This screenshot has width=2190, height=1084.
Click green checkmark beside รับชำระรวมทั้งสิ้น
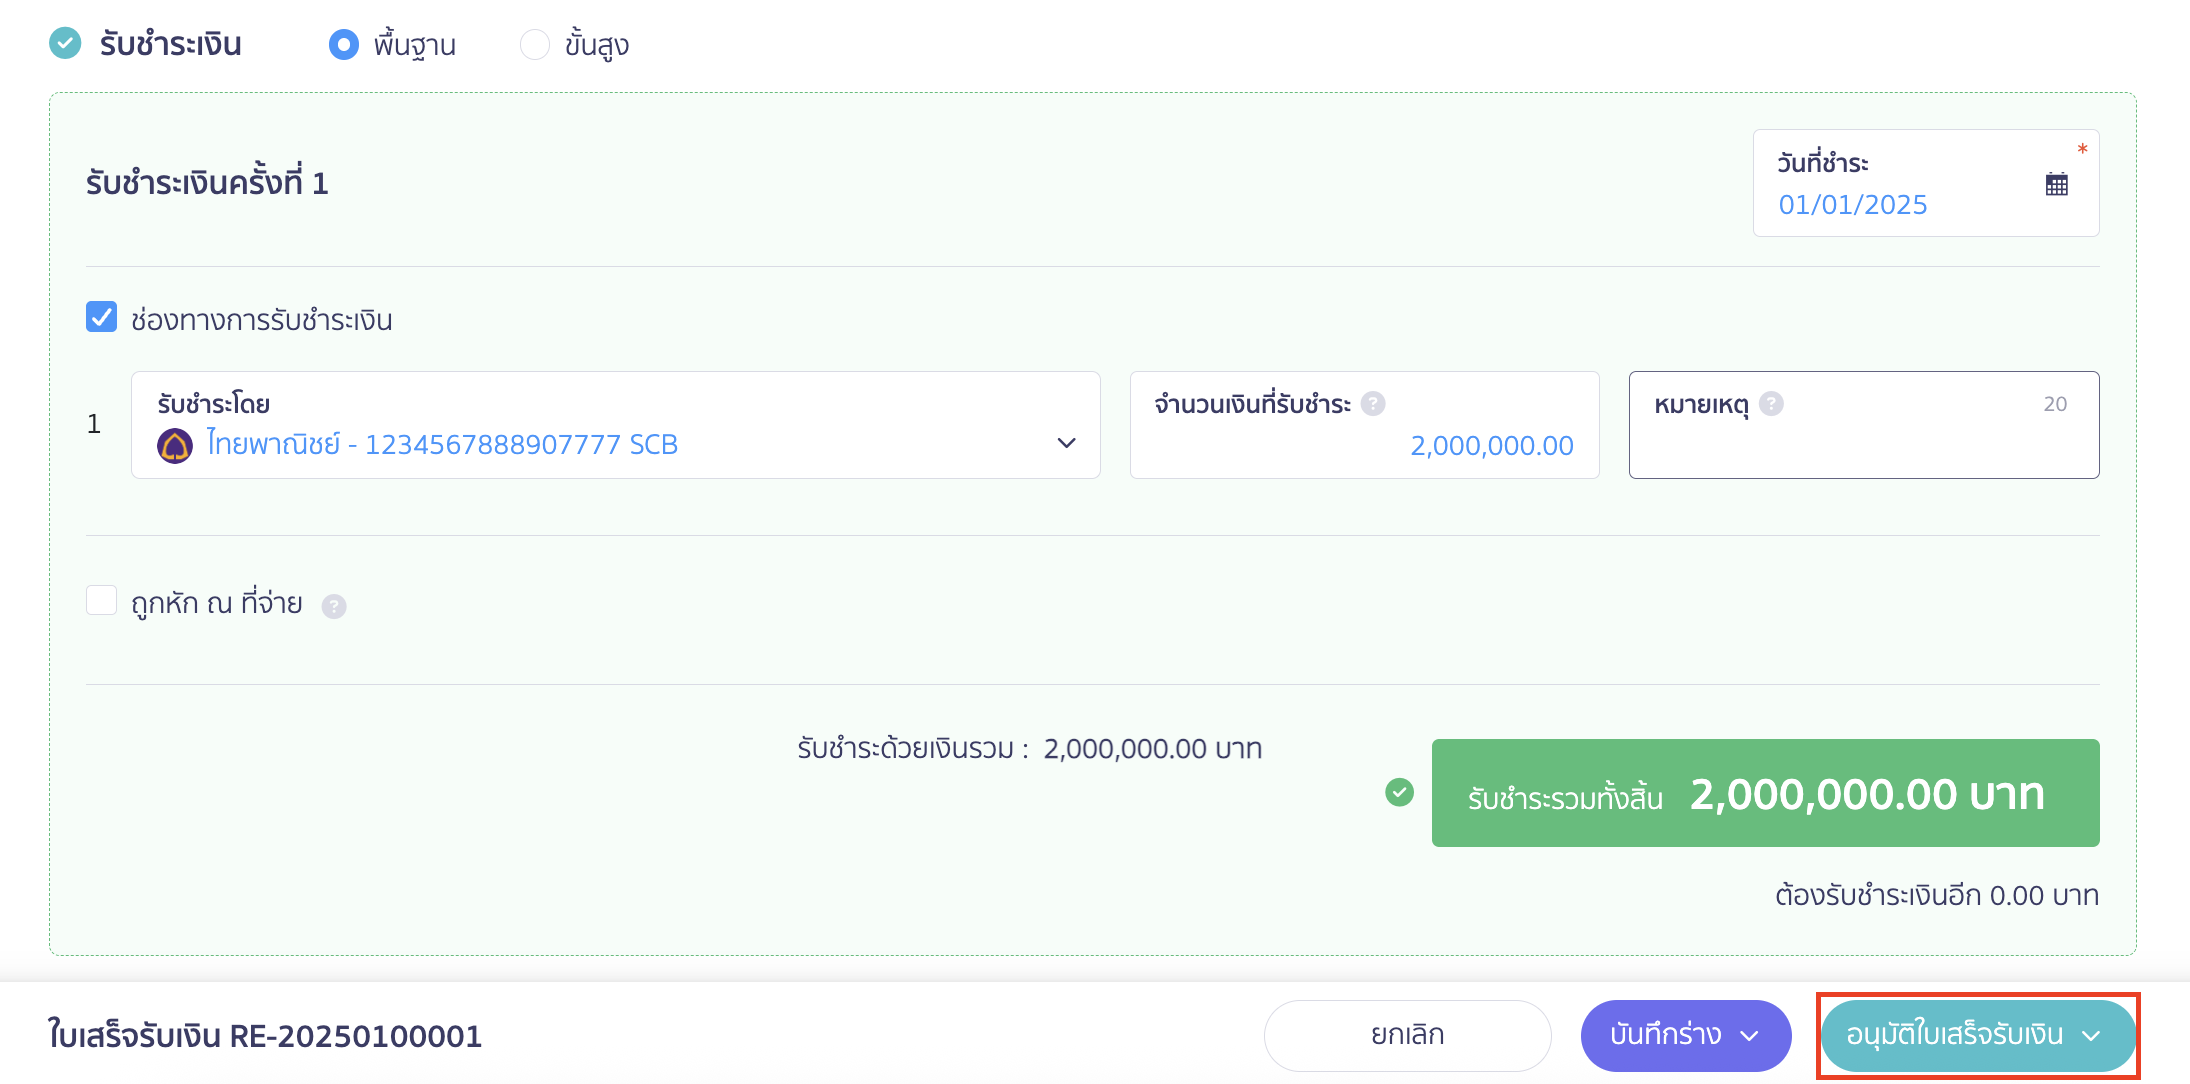[1399, 793]
